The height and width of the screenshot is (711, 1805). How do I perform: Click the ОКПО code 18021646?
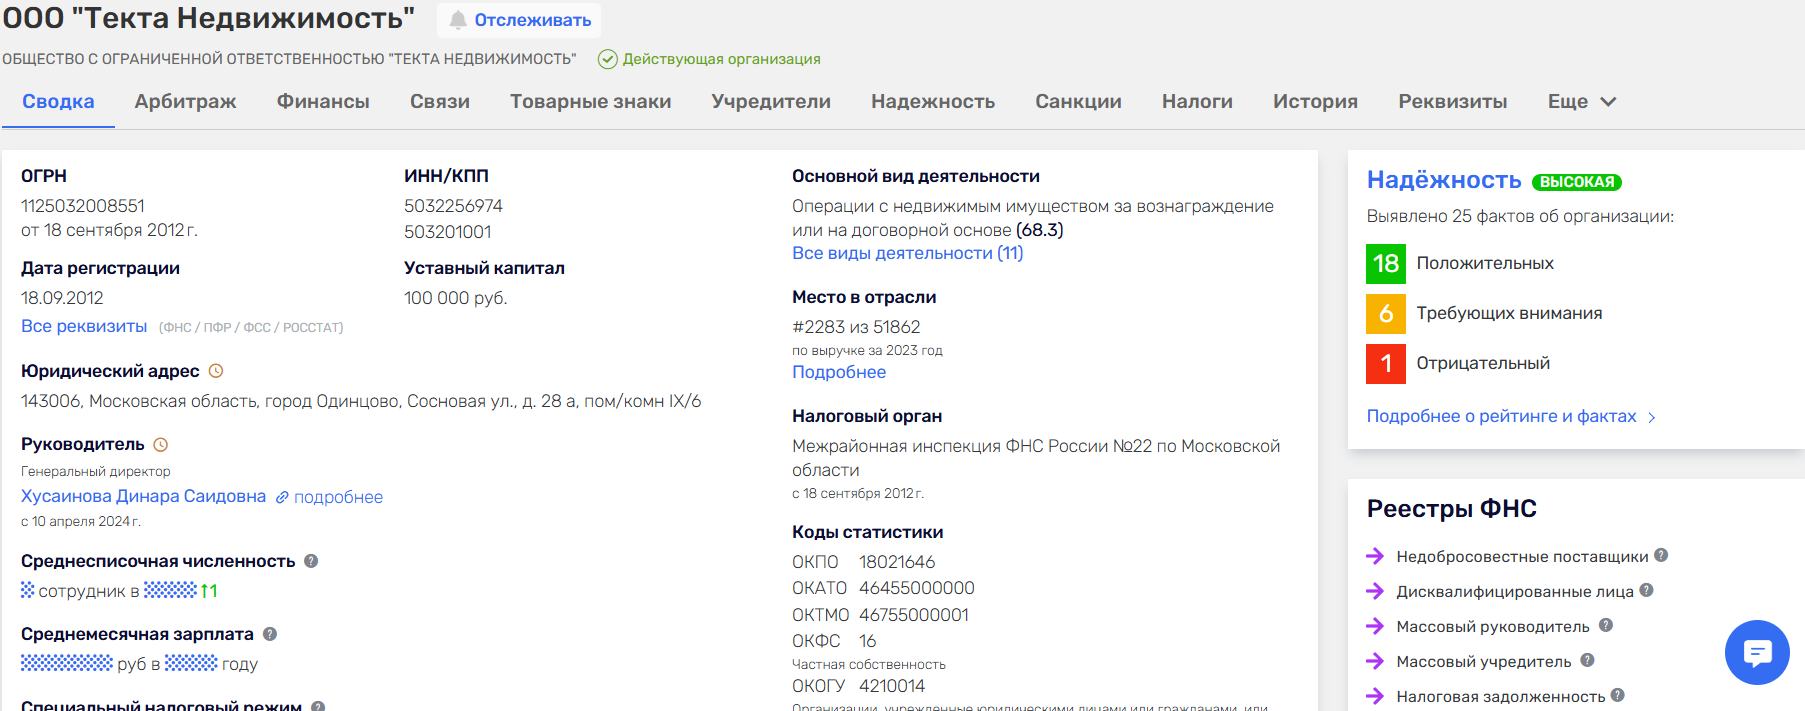[897, 562]
